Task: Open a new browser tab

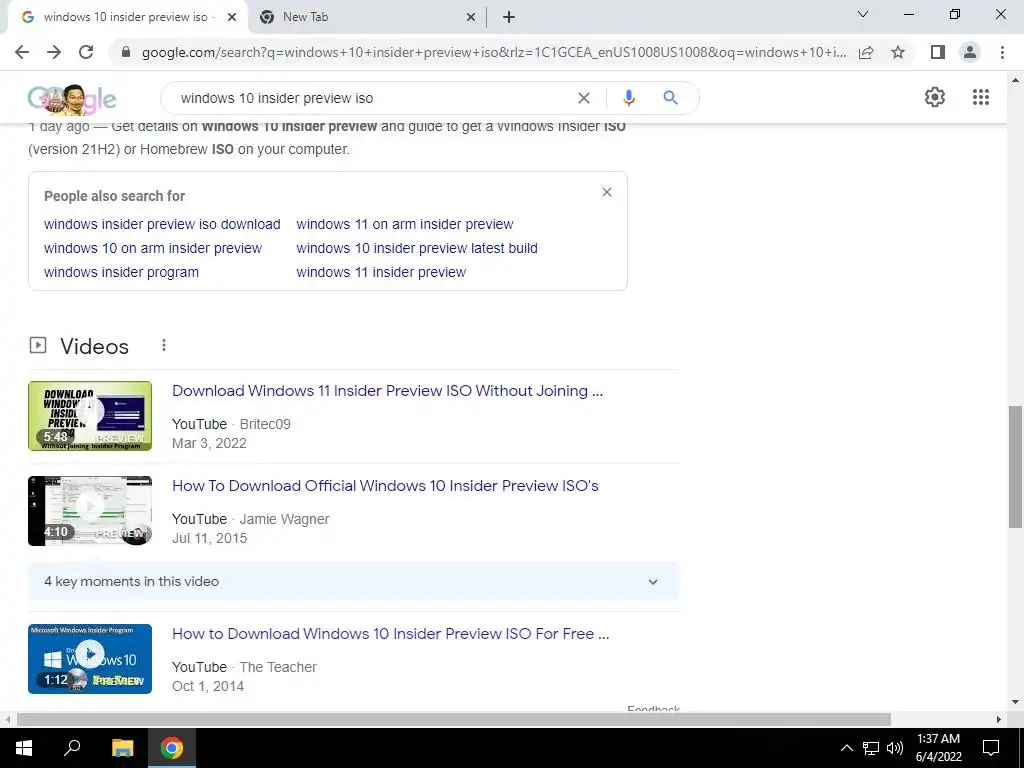Action: coord(509,17)
